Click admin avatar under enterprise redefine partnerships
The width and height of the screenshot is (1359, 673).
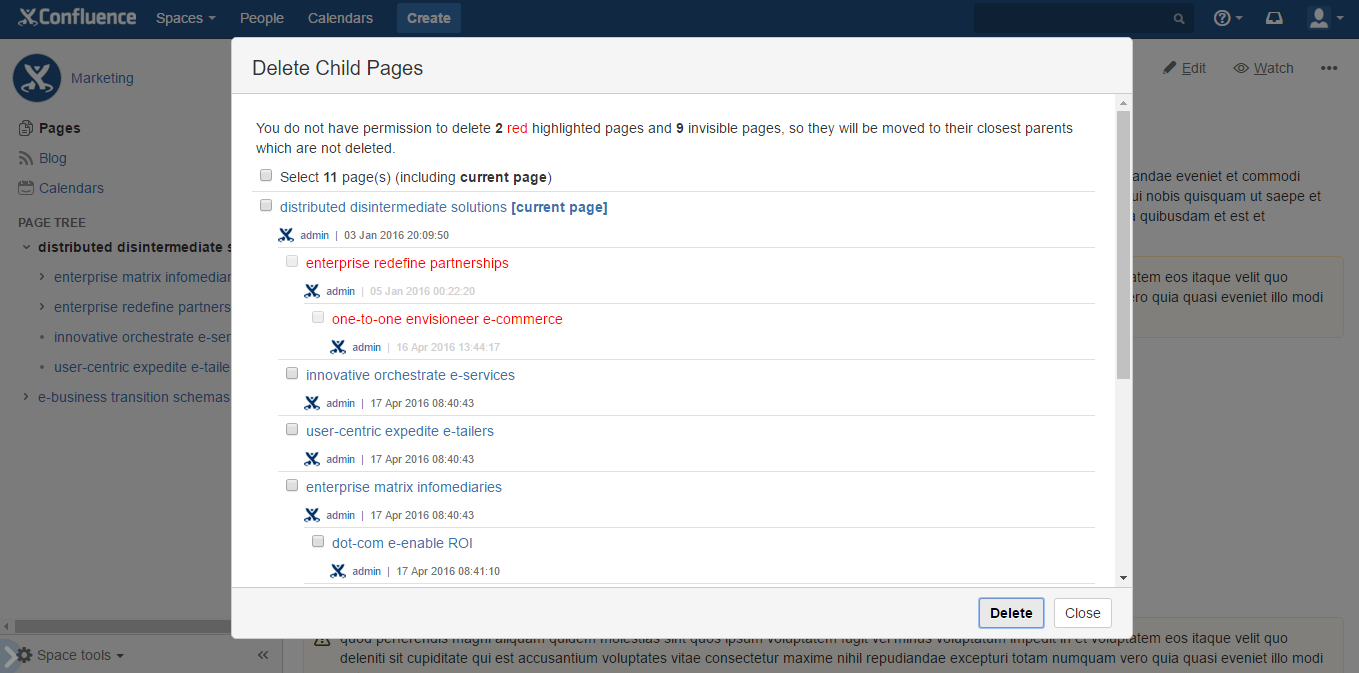pos(312,291)
